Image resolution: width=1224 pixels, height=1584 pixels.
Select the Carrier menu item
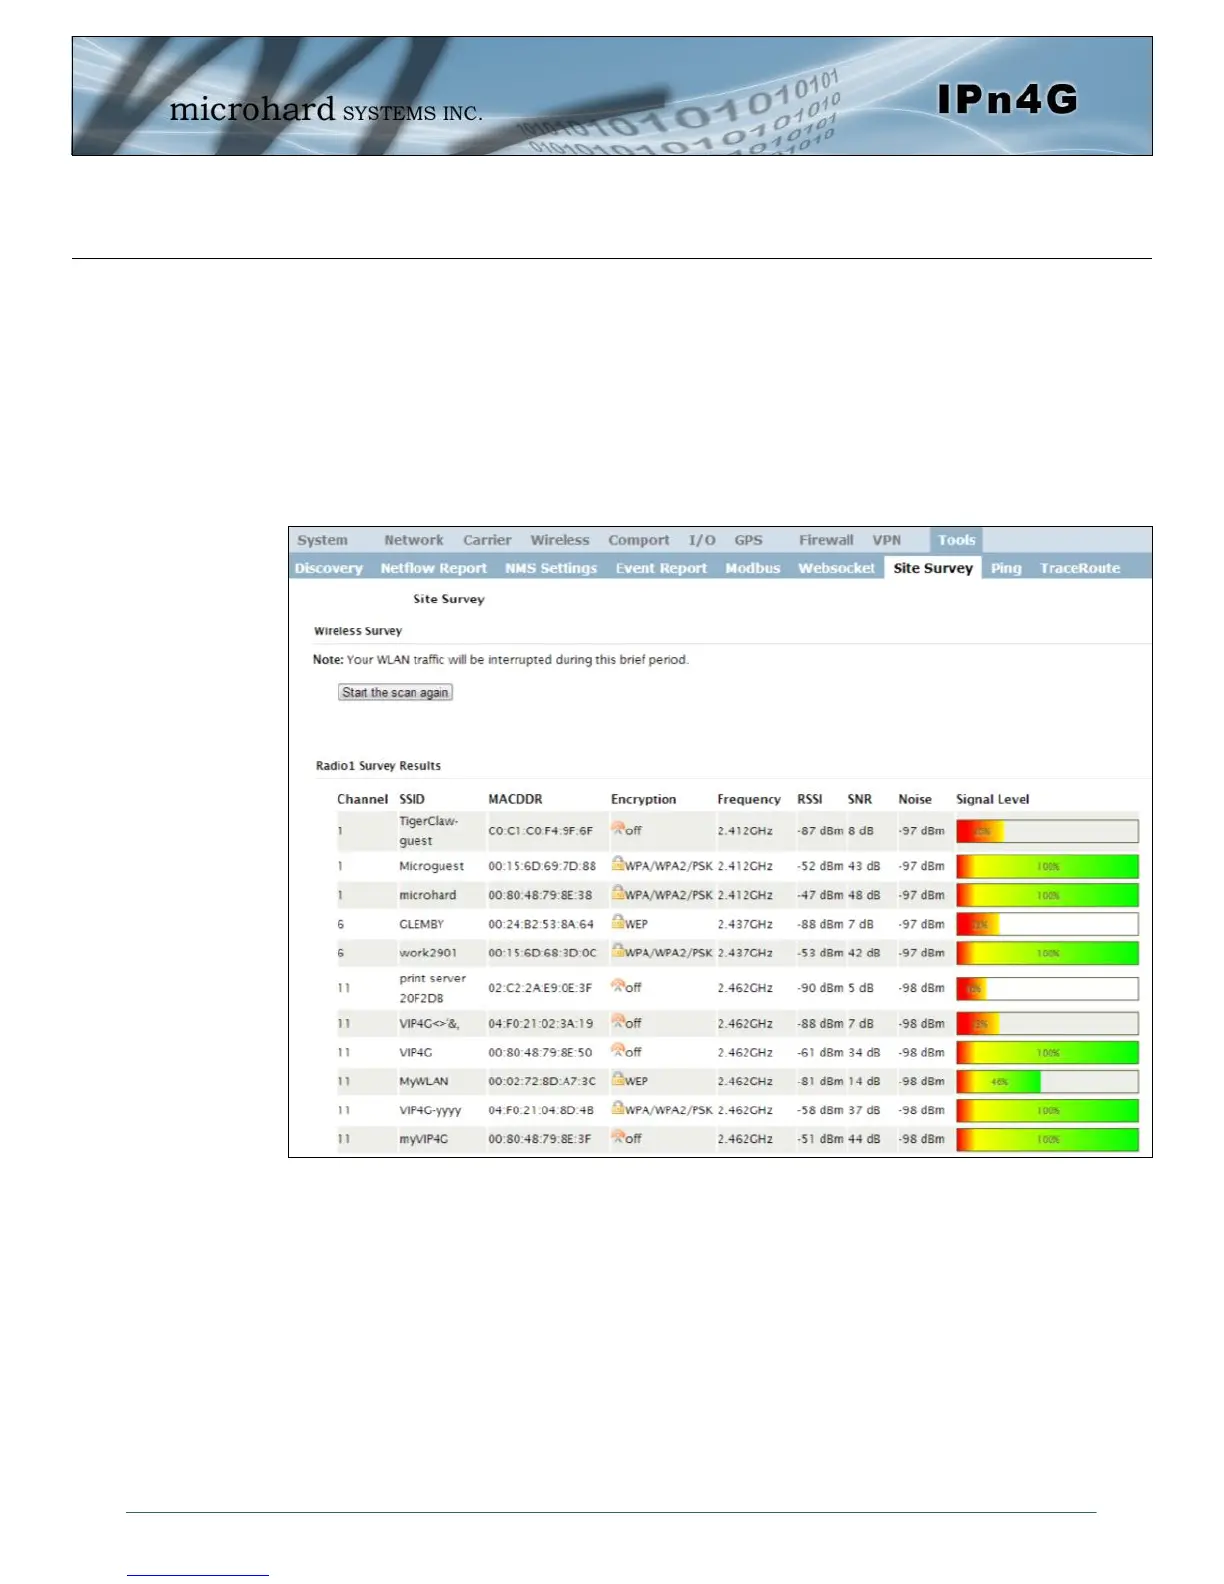(x=487, y=540)
